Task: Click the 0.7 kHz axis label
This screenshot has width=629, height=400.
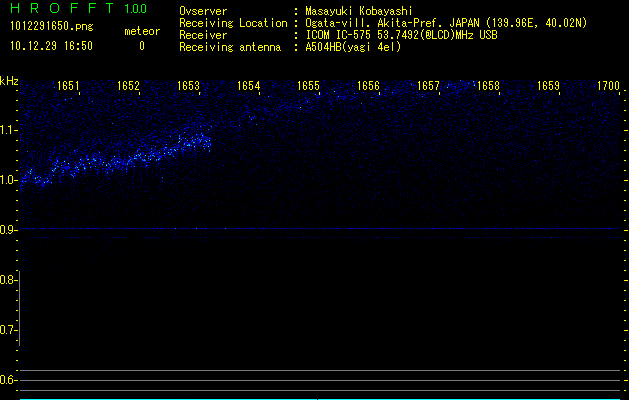Action: pos(8,330)
